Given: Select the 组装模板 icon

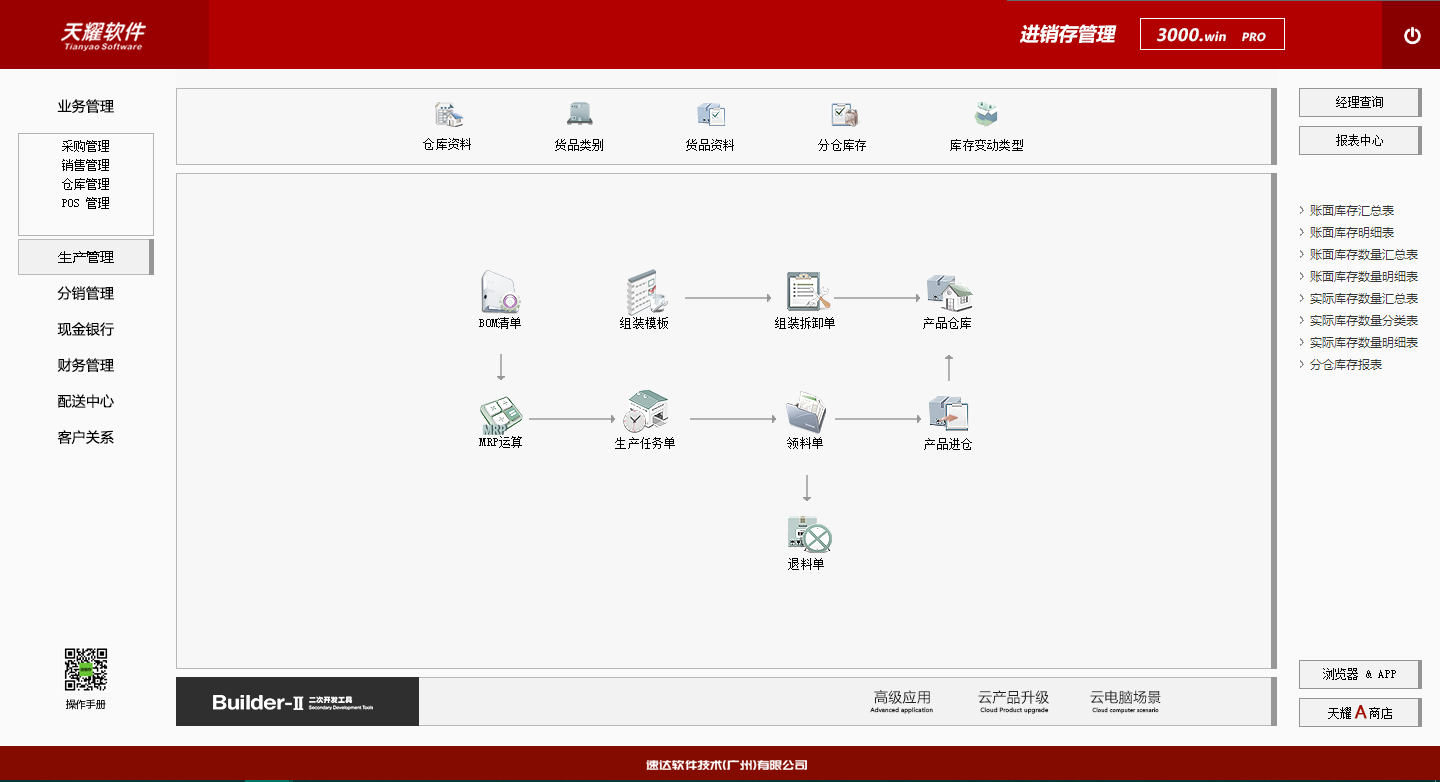Looking at the screenshot, I should 645,292.
